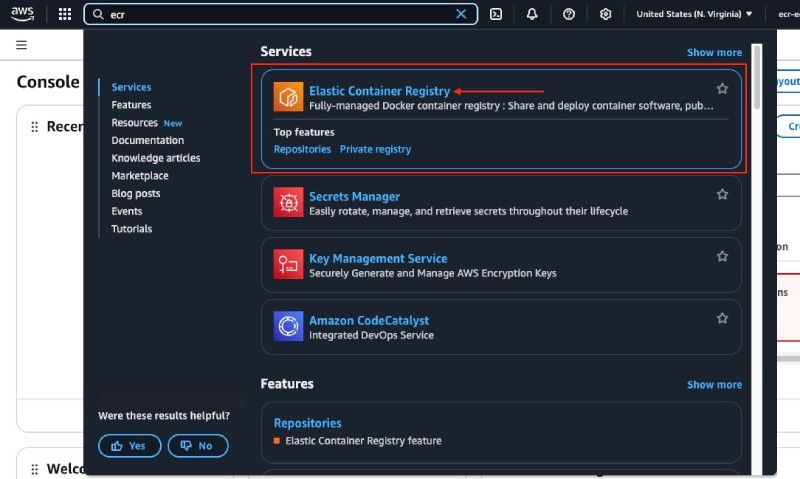Expand the United States (N. Virginia) region dropdown
Screen dimensions: 800x479
[694, 14]
